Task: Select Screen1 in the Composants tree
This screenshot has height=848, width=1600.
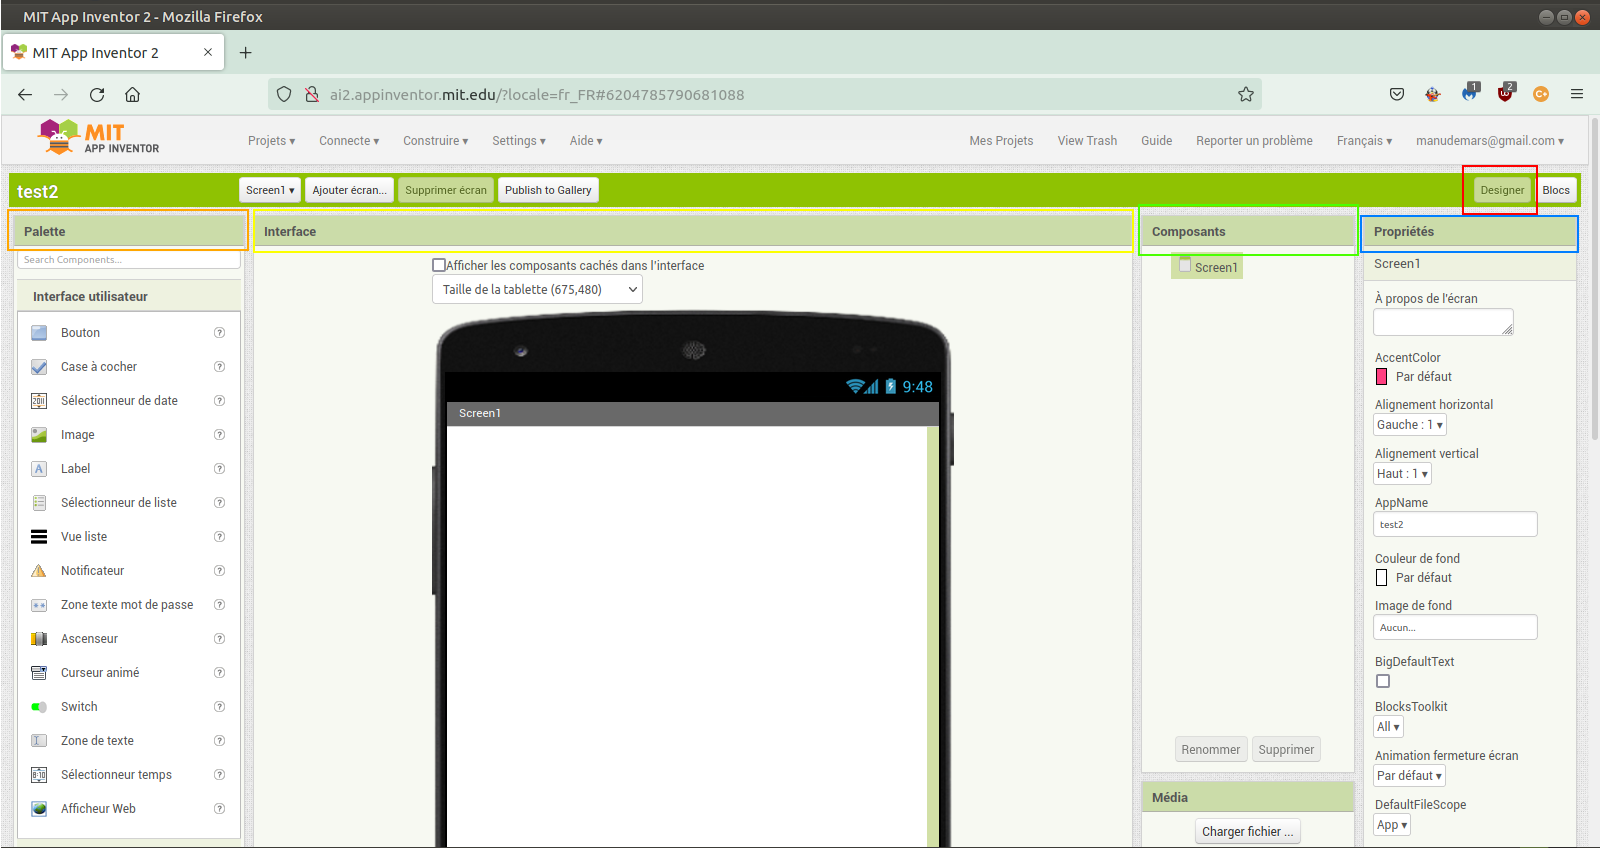Action: coord(1208,267)
